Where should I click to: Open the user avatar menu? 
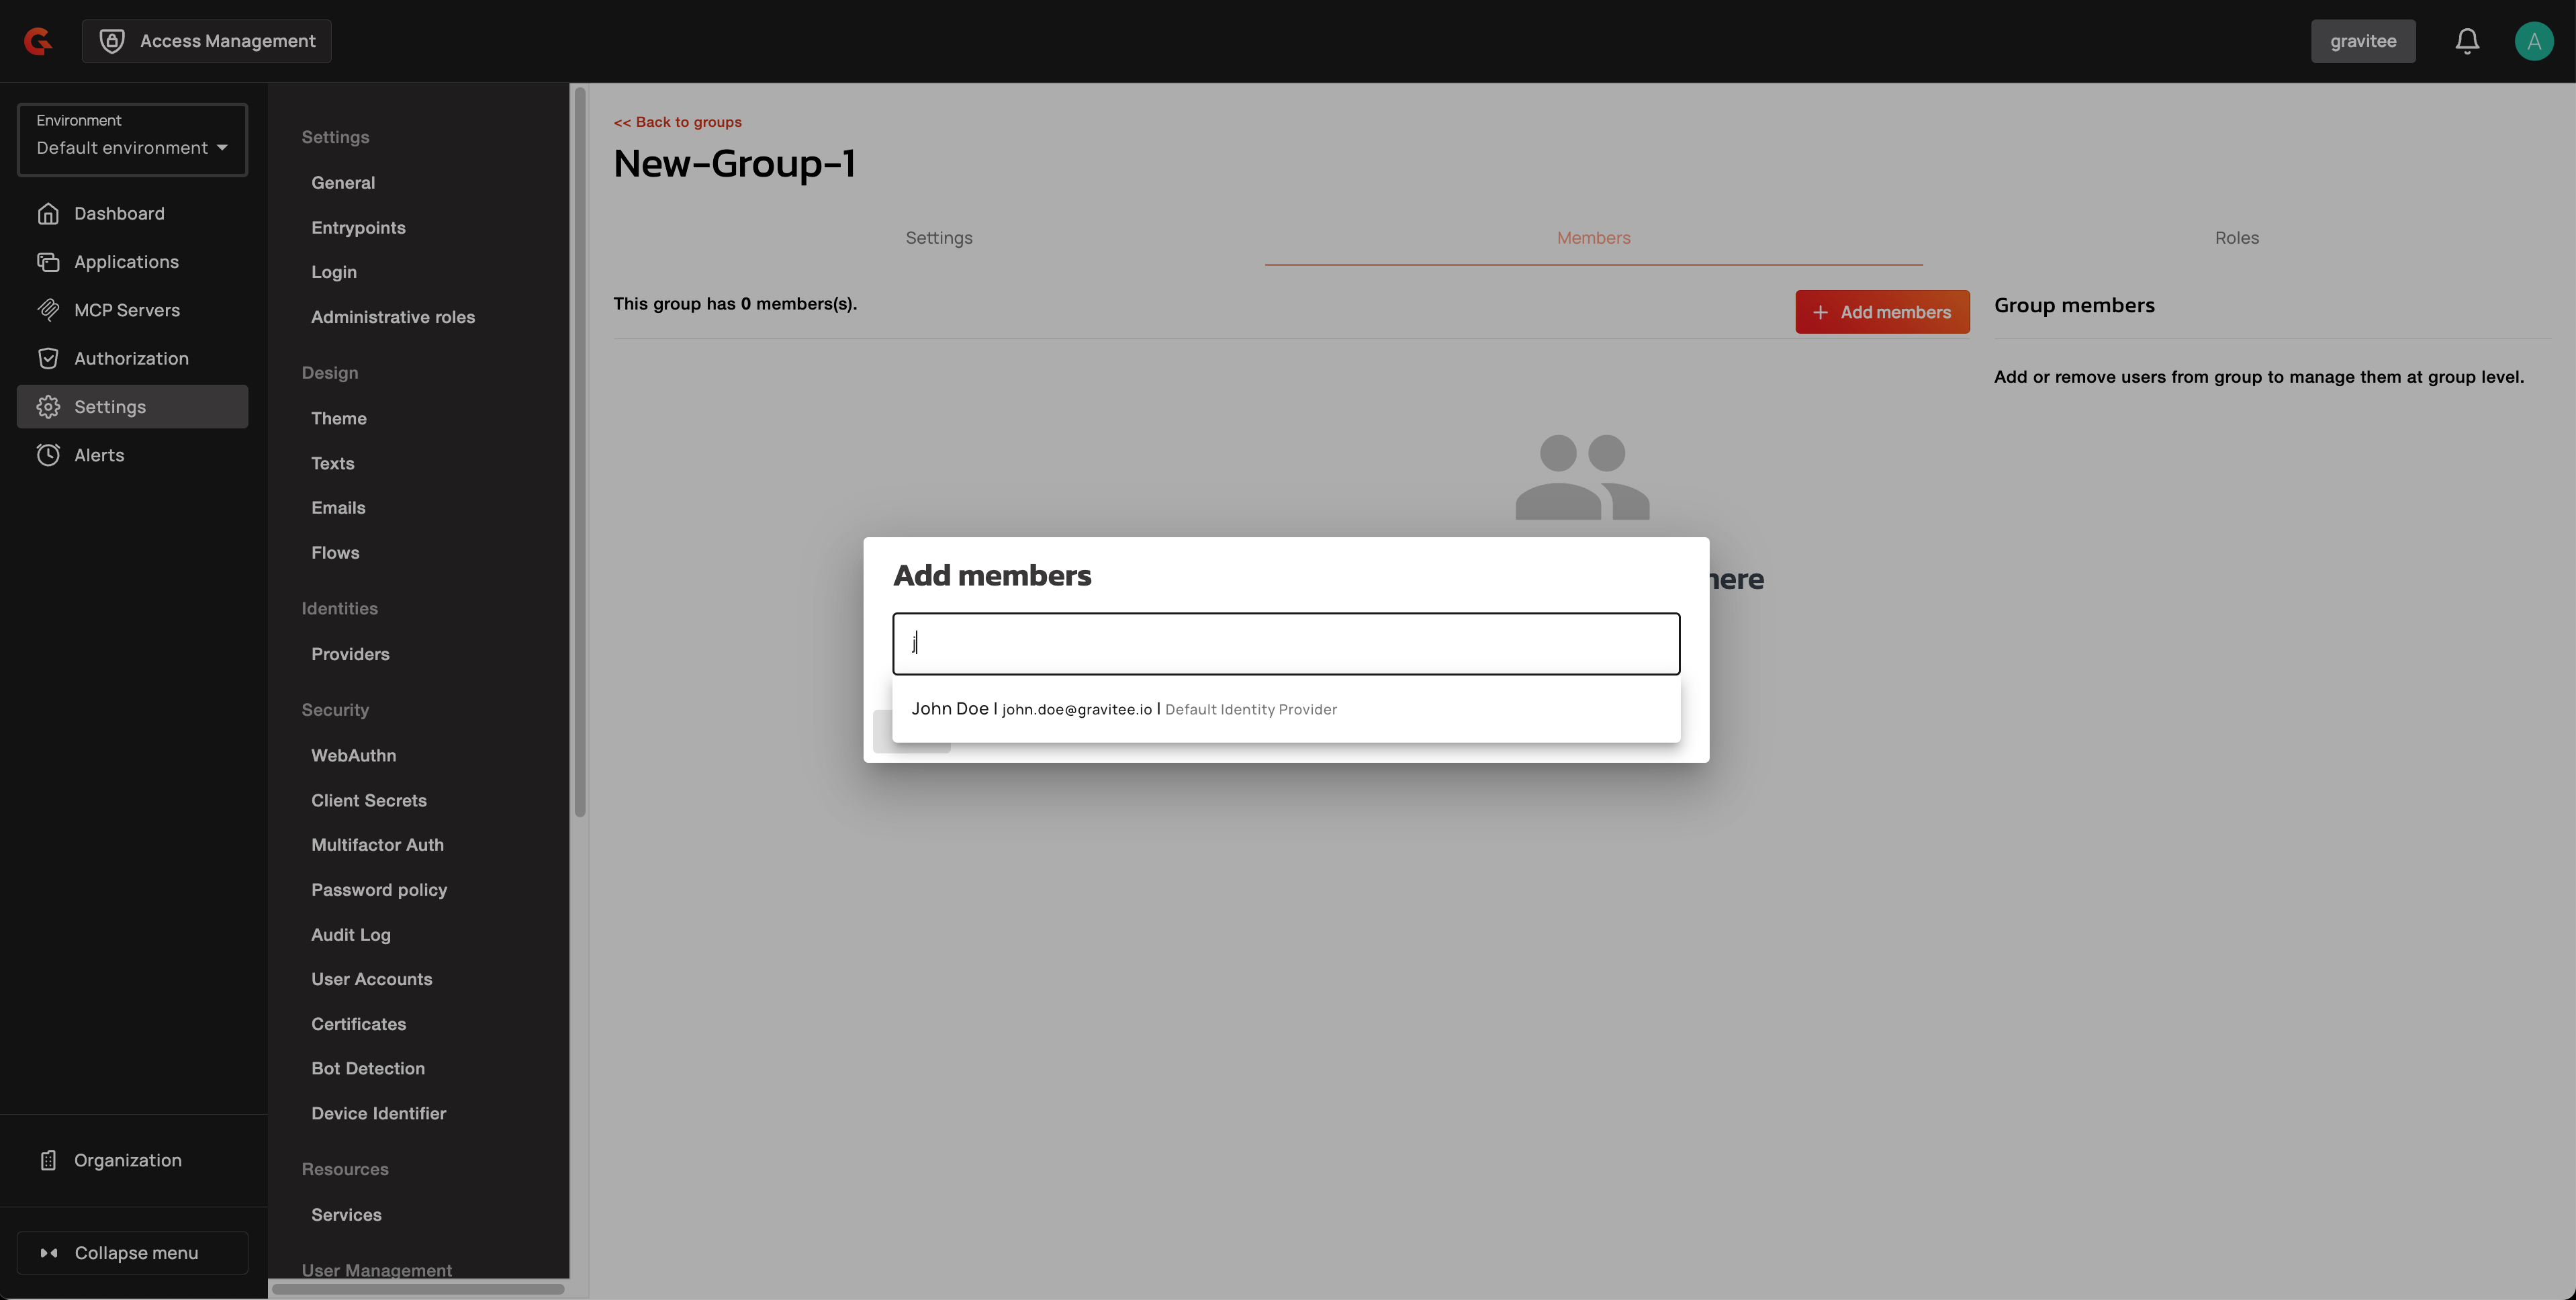tap(2533, 41)
